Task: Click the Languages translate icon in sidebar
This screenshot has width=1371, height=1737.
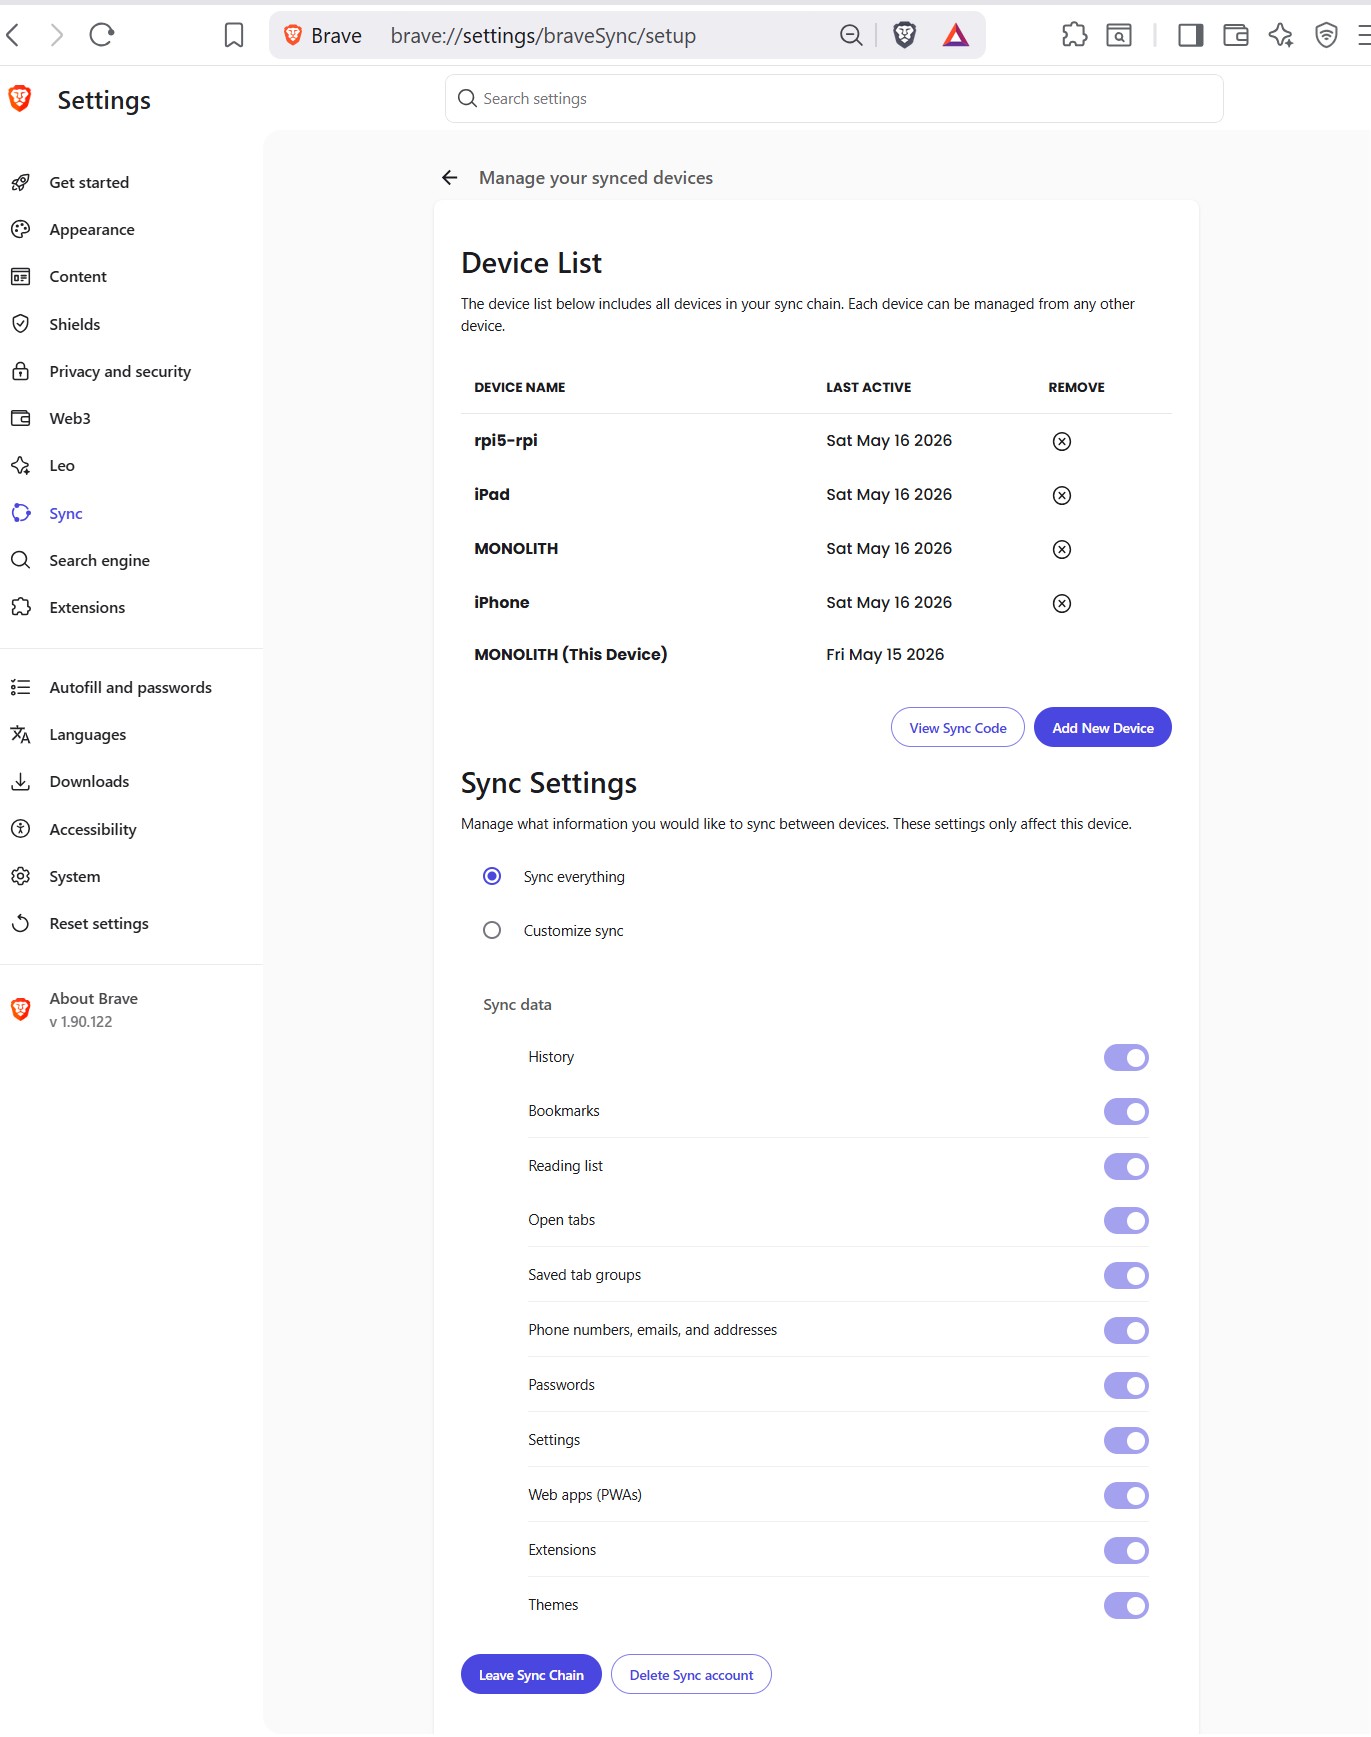Action: [x=20, y=734]
